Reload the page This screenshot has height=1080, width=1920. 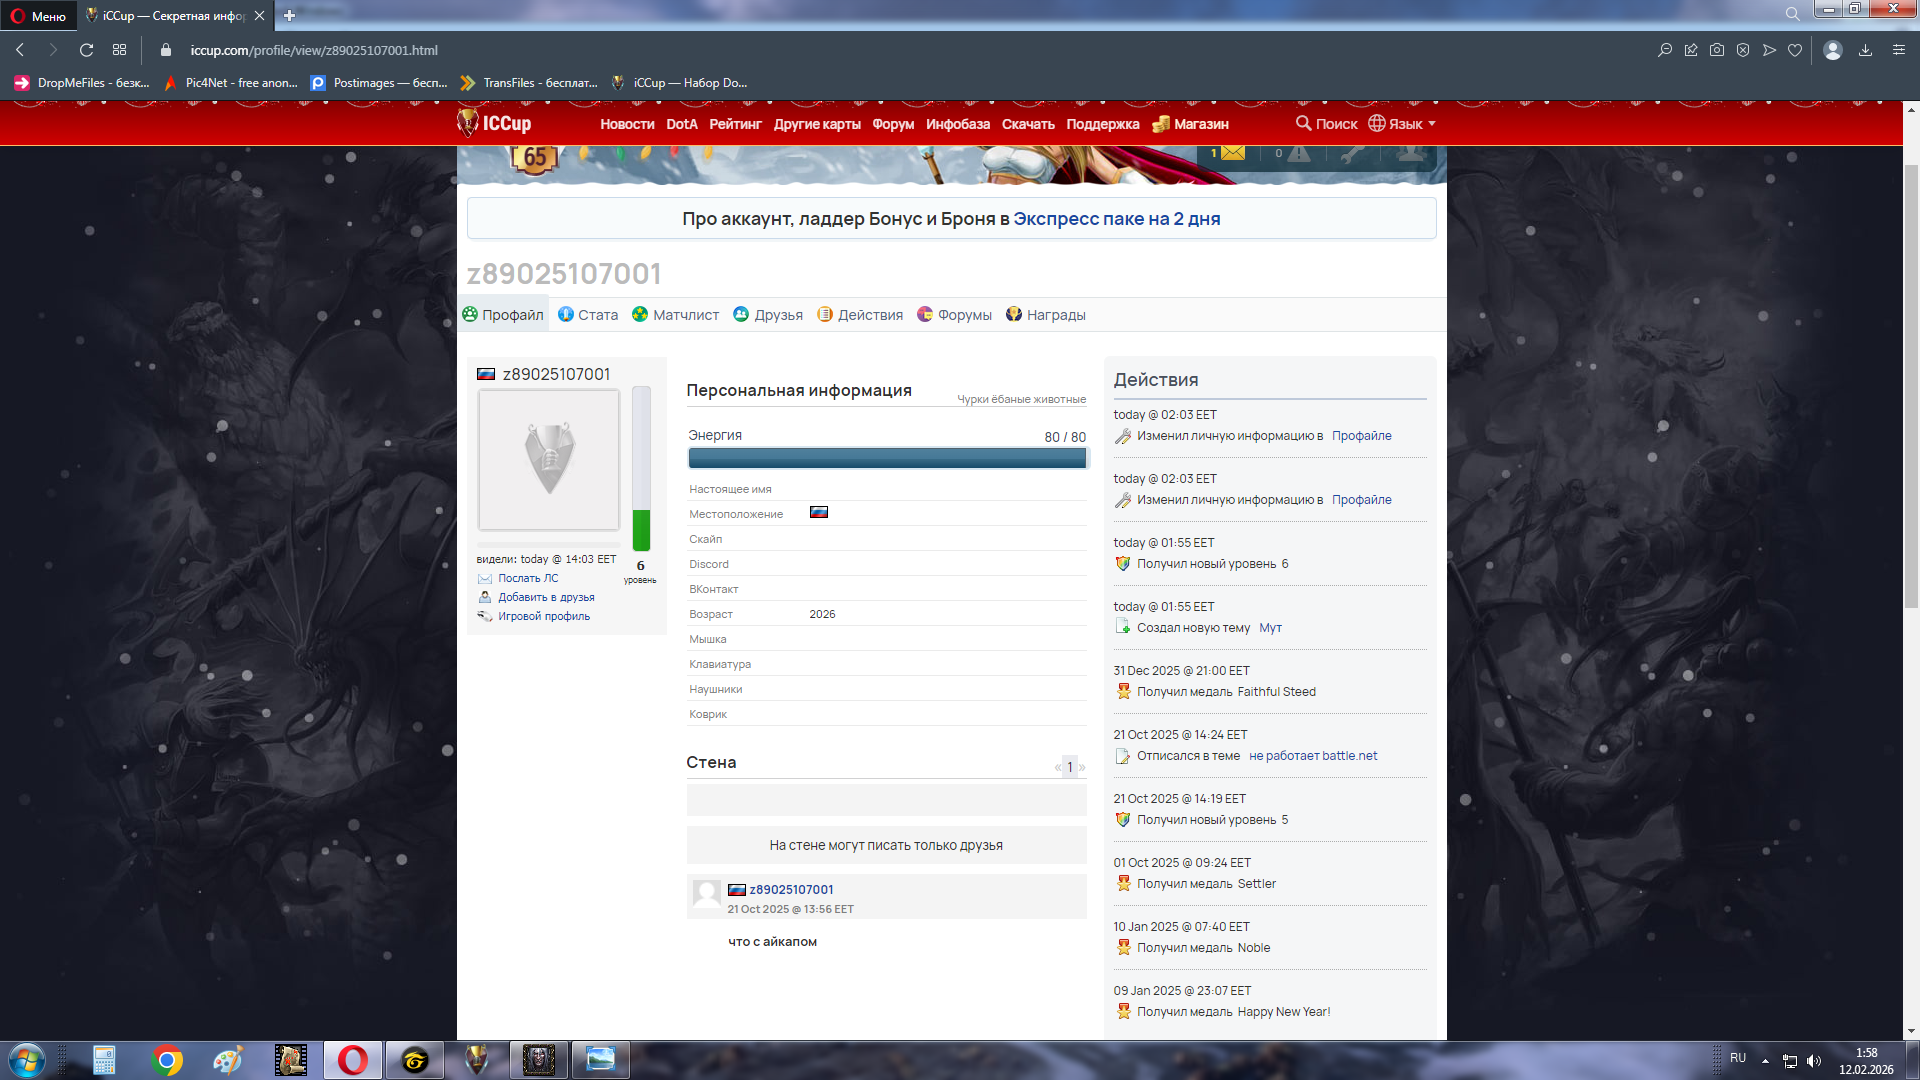[x=86, y=50]
